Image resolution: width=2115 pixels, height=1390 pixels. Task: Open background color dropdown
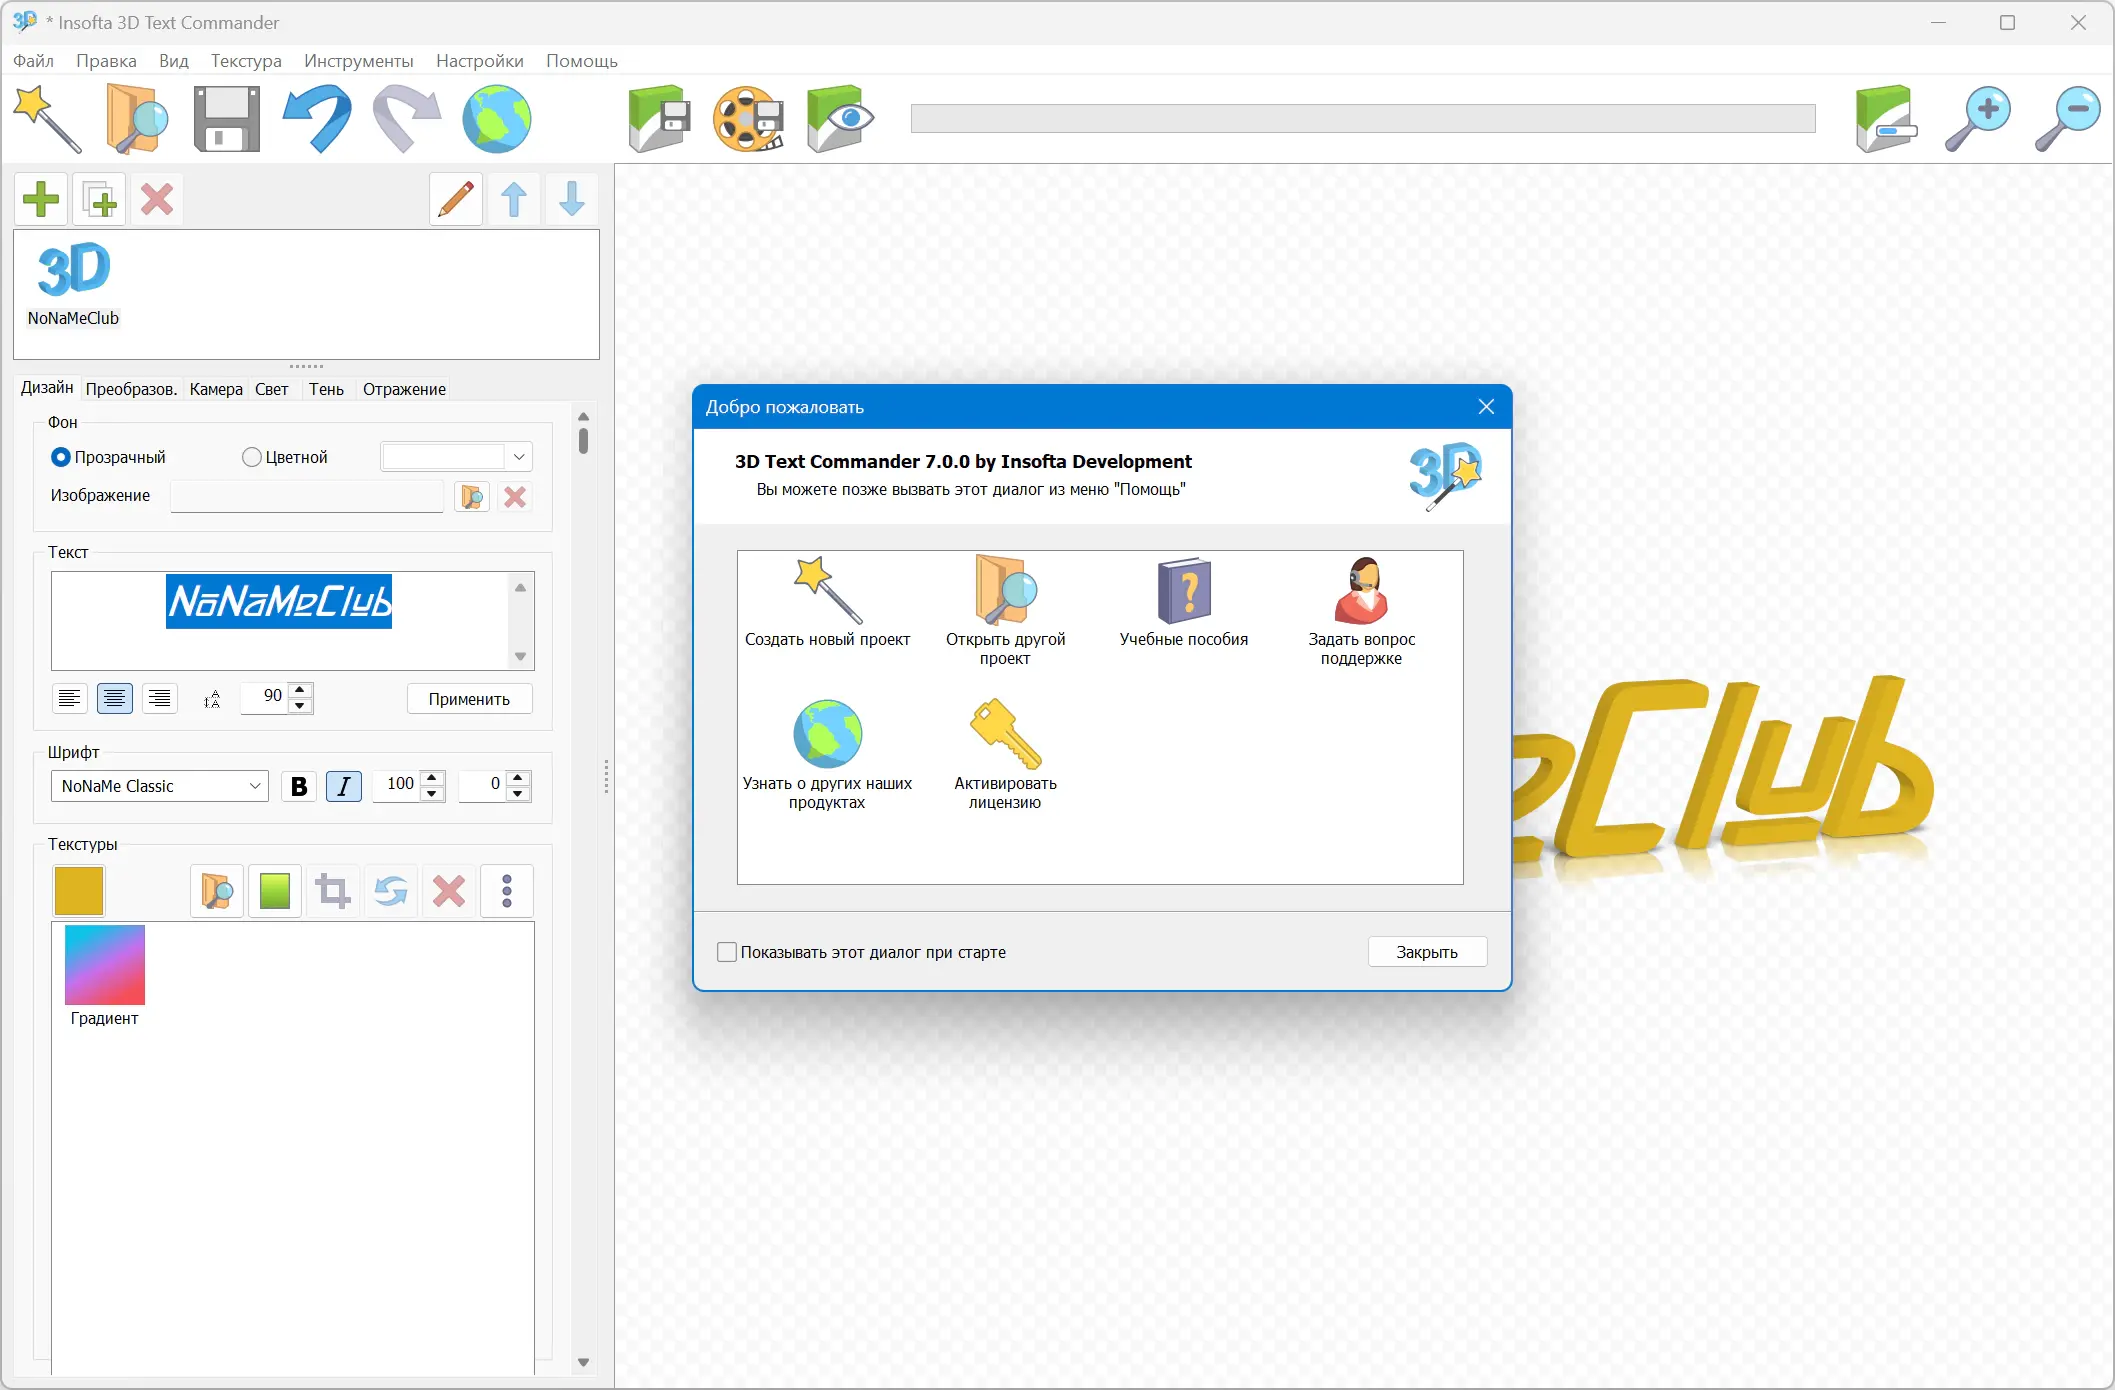519,457
